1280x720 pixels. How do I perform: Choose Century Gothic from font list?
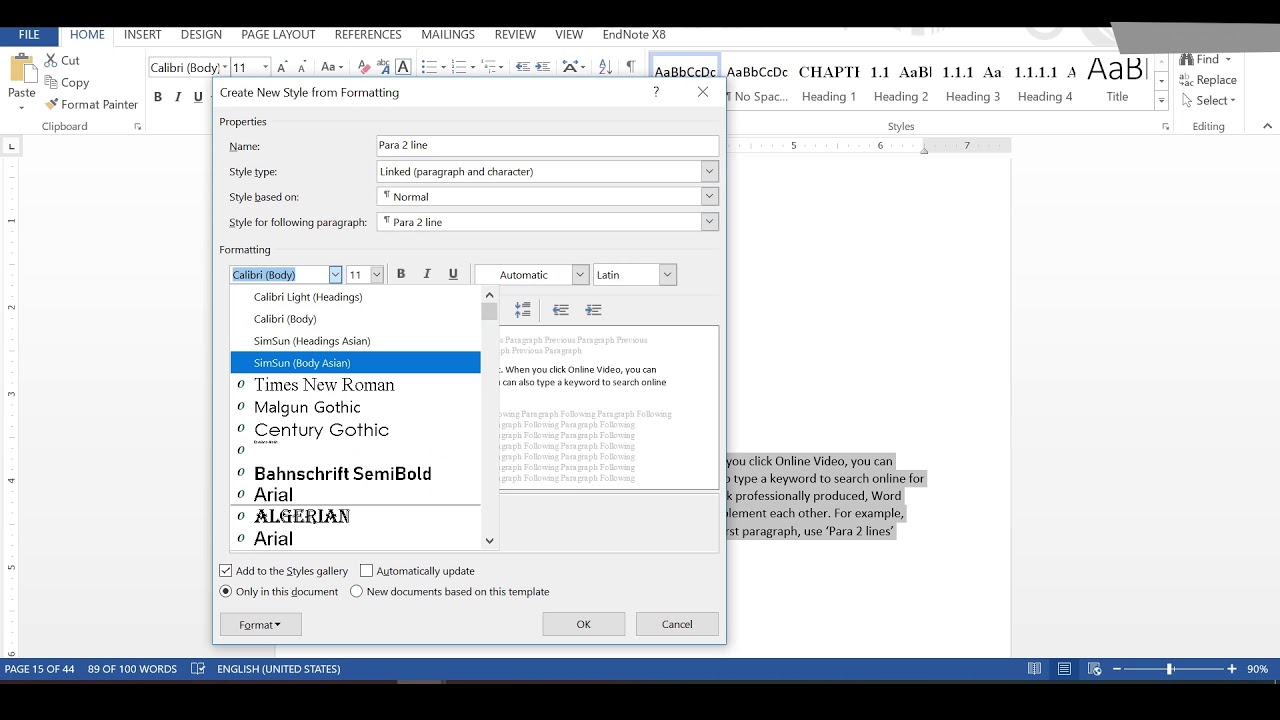click(355, 430)
